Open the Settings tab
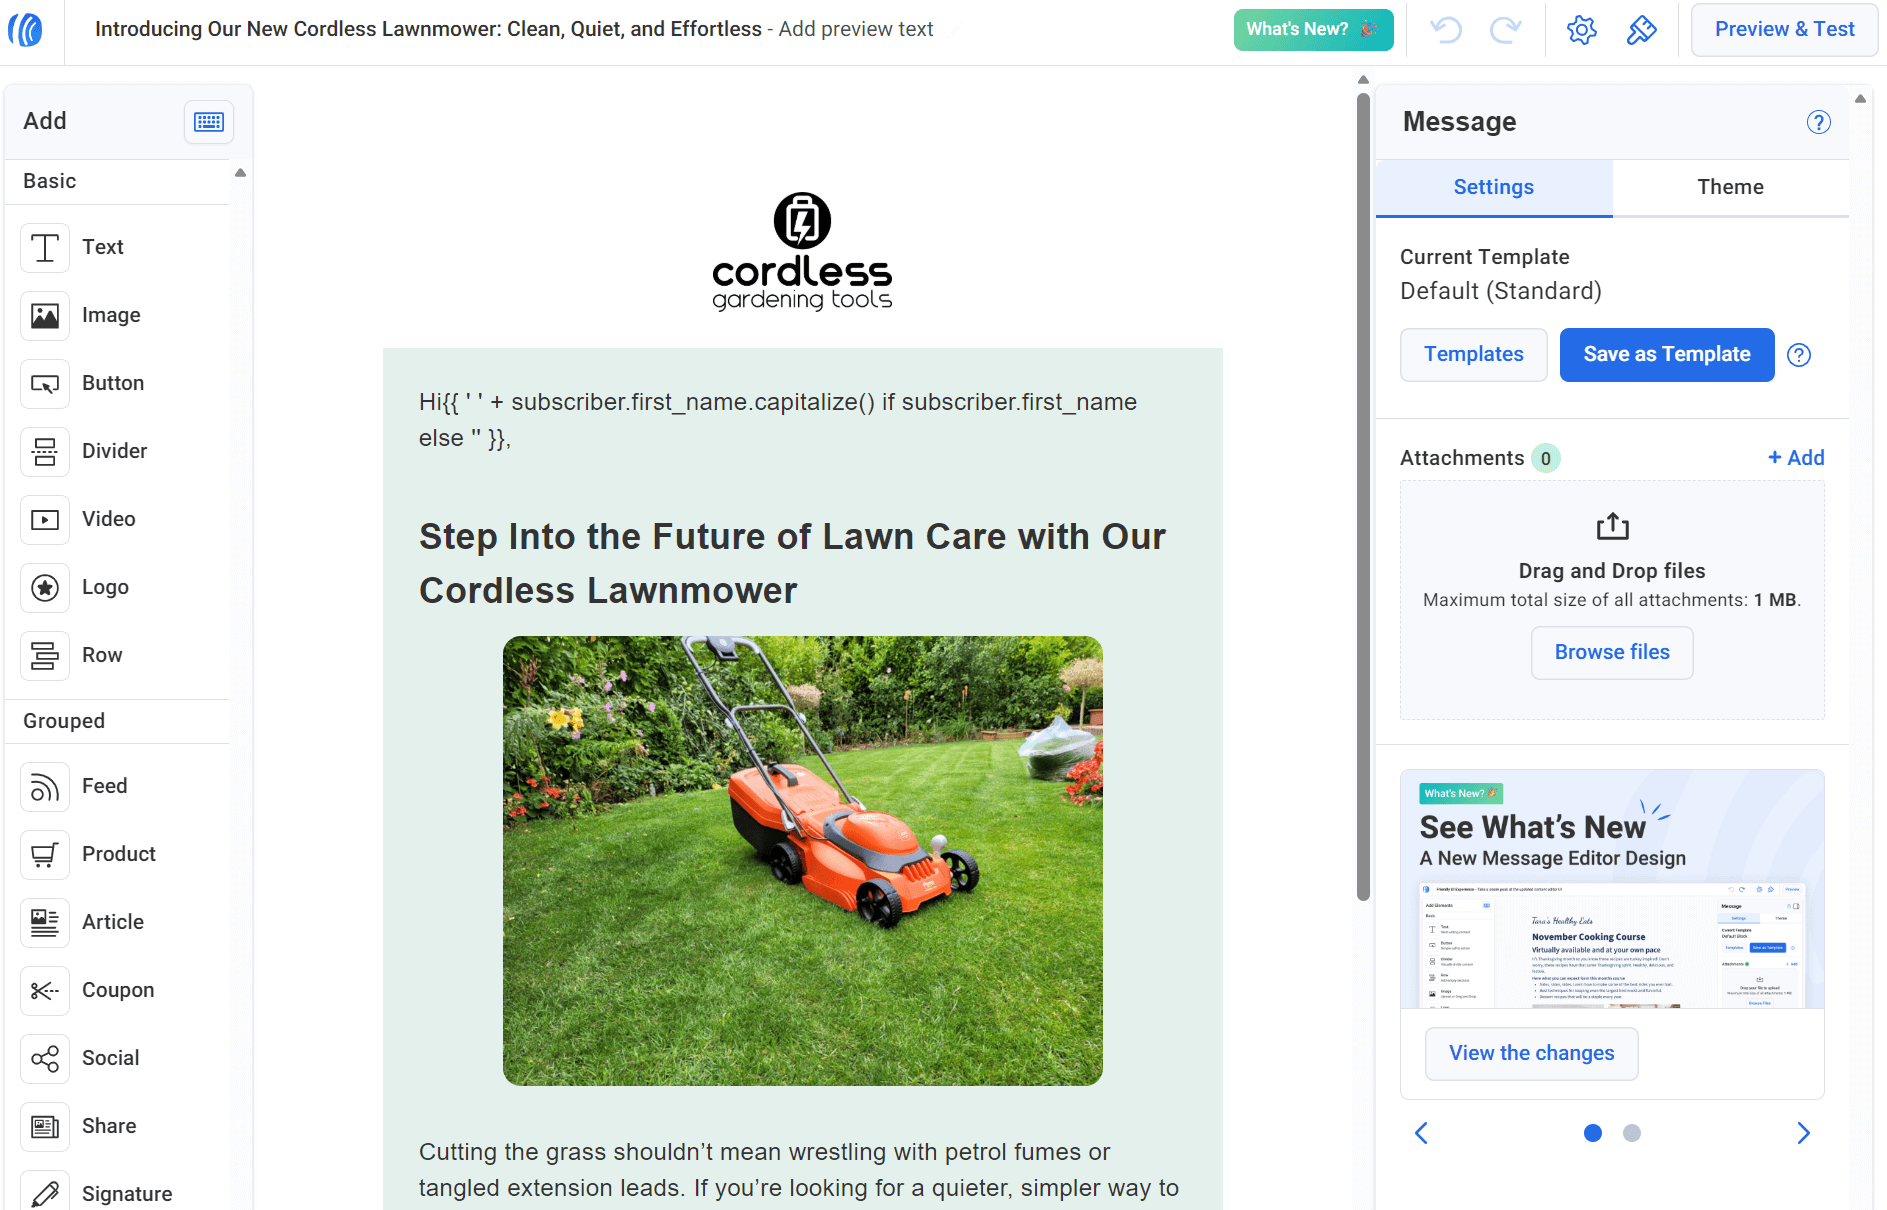 [1492, 187]
